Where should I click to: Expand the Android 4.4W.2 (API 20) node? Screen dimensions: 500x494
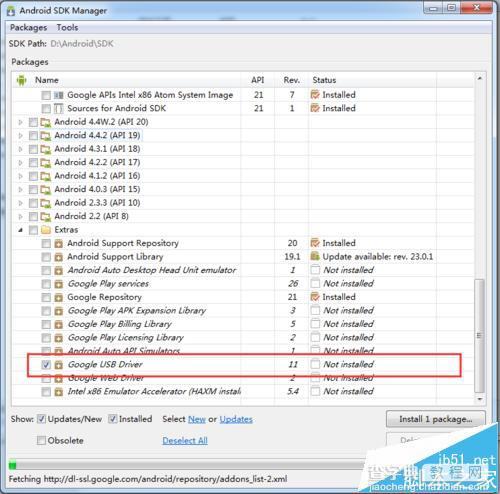(20, 122)
